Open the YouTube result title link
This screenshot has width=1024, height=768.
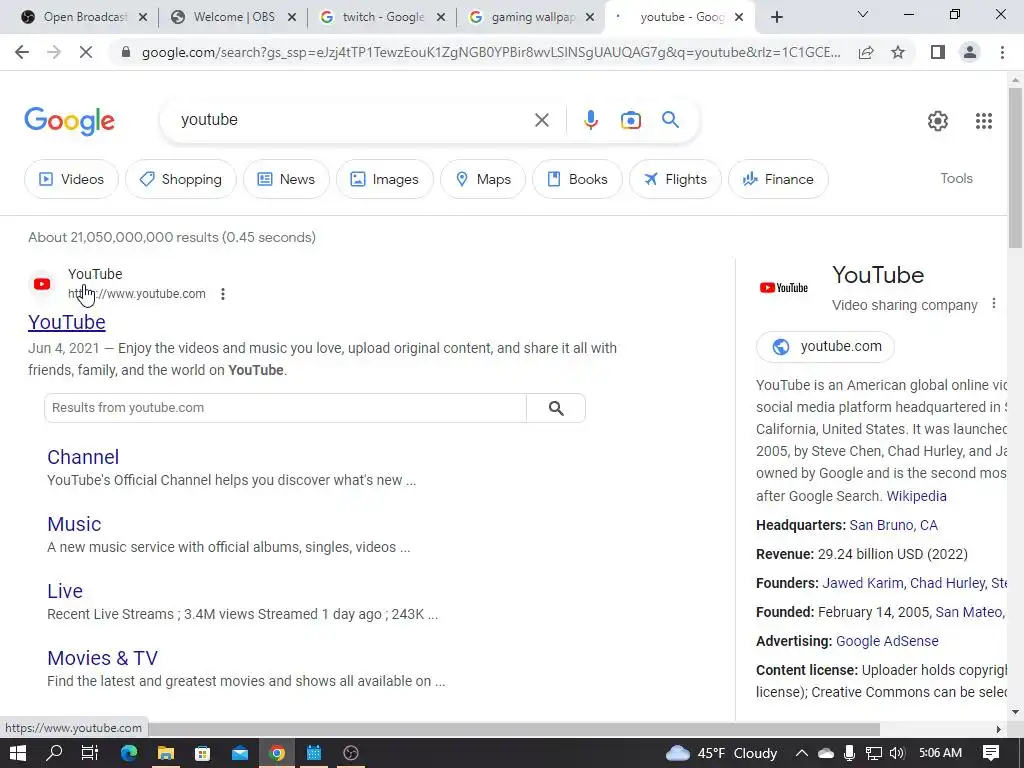67,322
